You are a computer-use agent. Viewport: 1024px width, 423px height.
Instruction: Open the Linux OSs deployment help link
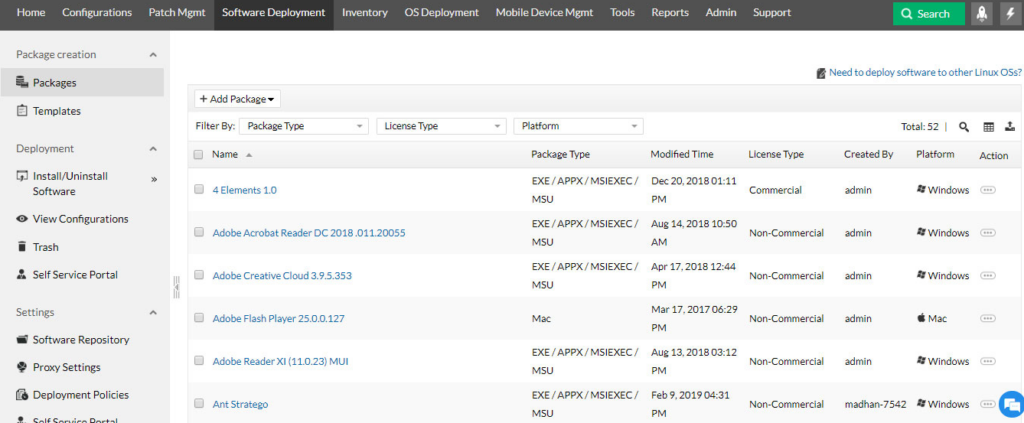click(925, 72)
